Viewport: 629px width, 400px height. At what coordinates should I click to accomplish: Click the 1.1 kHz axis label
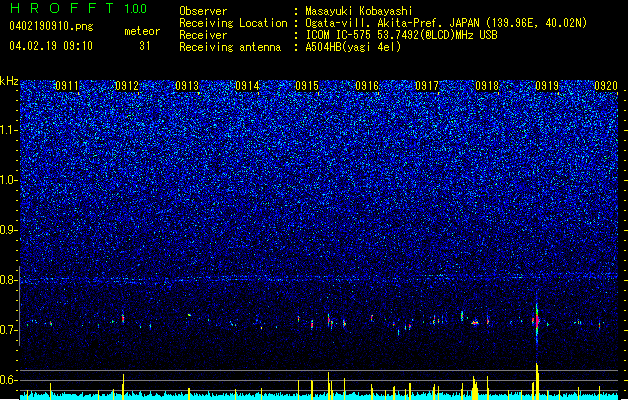click(x=9, y=130)
